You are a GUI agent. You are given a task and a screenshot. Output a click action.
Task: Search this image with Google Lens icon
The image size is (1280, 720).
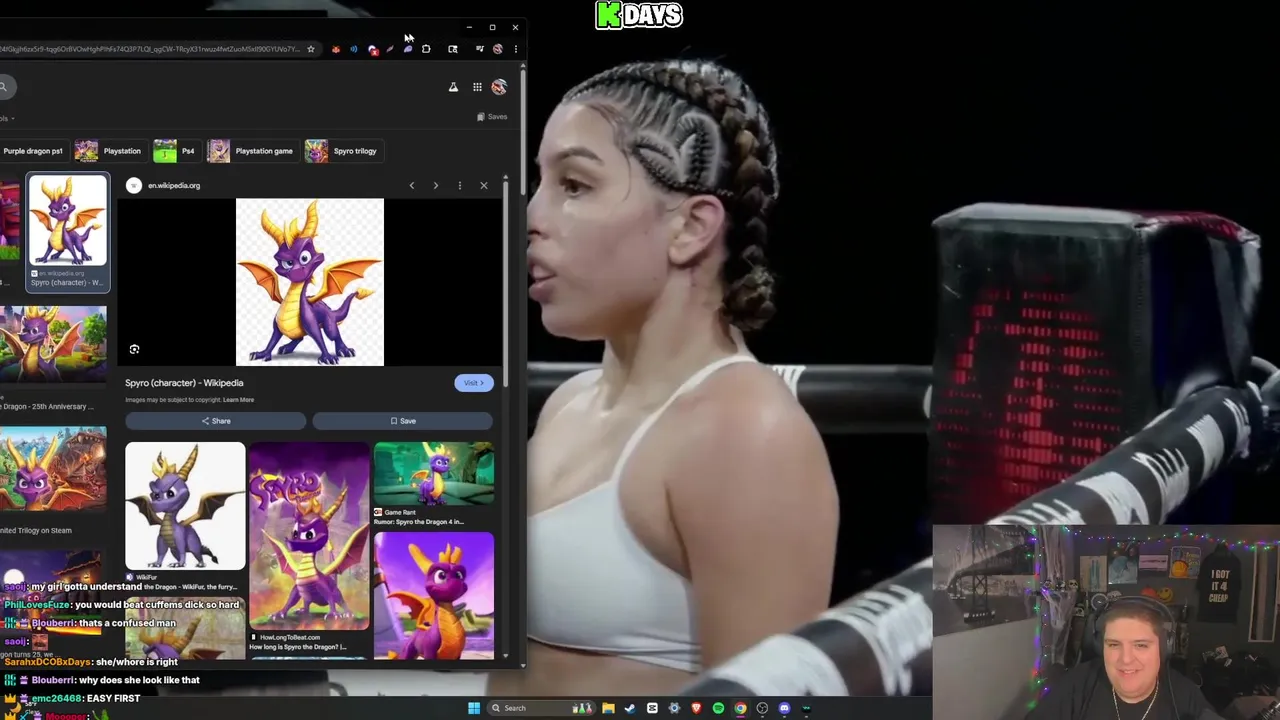(x=134, y=349)
